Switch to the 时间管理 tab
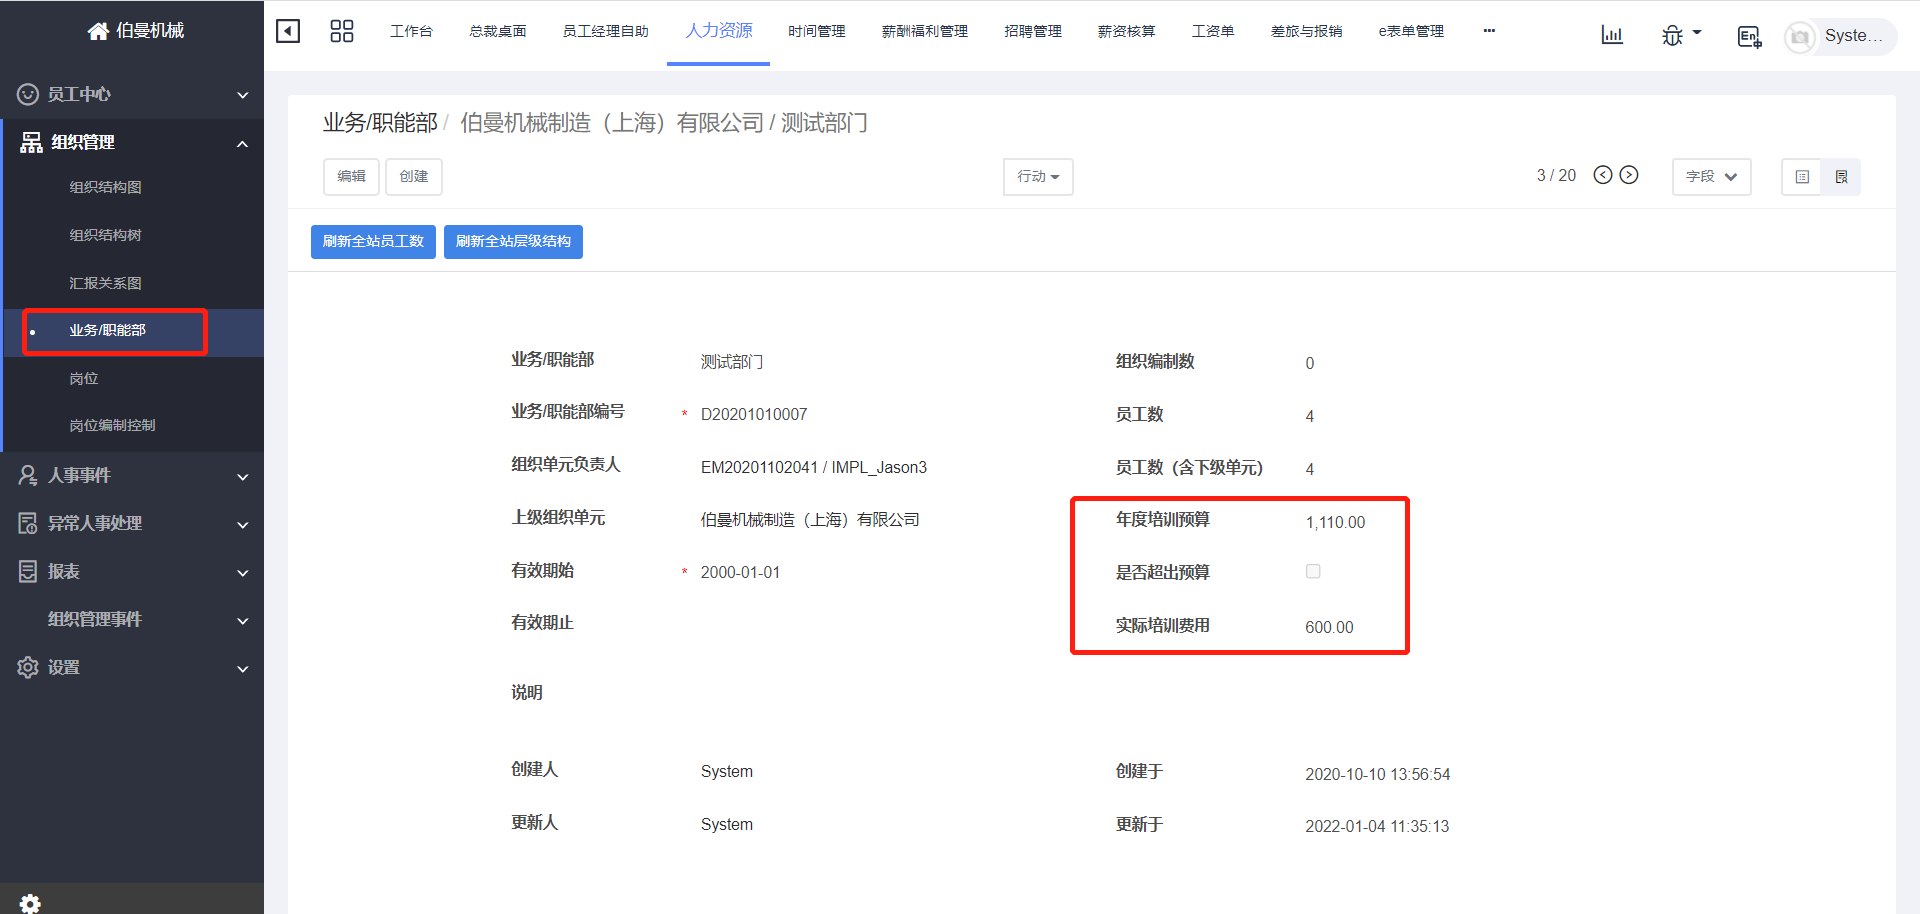1920x914 pixels. coord(816,31)
